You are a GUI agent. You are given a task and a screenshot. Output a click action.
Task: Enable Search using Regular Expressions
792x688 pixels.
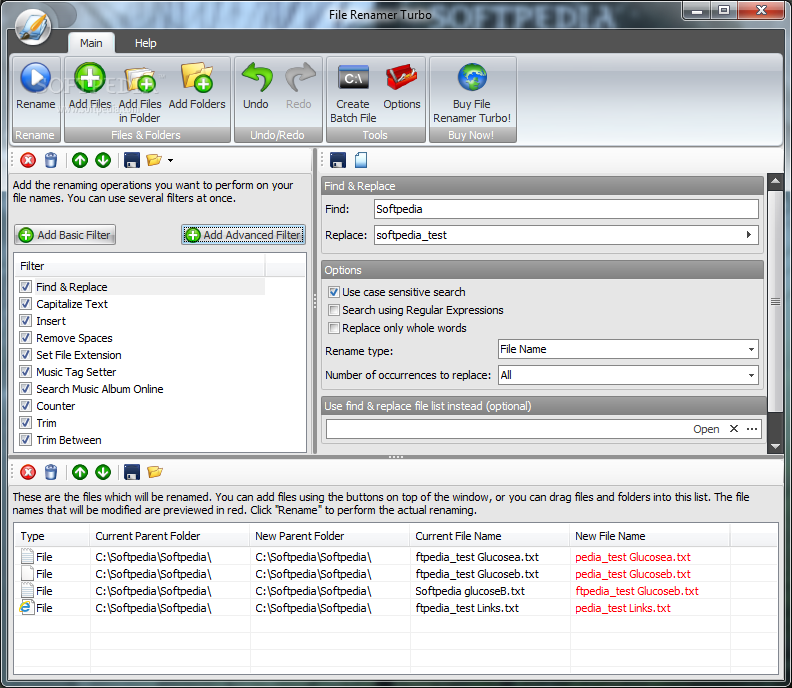pyautogui.click(x=334, y=310)
